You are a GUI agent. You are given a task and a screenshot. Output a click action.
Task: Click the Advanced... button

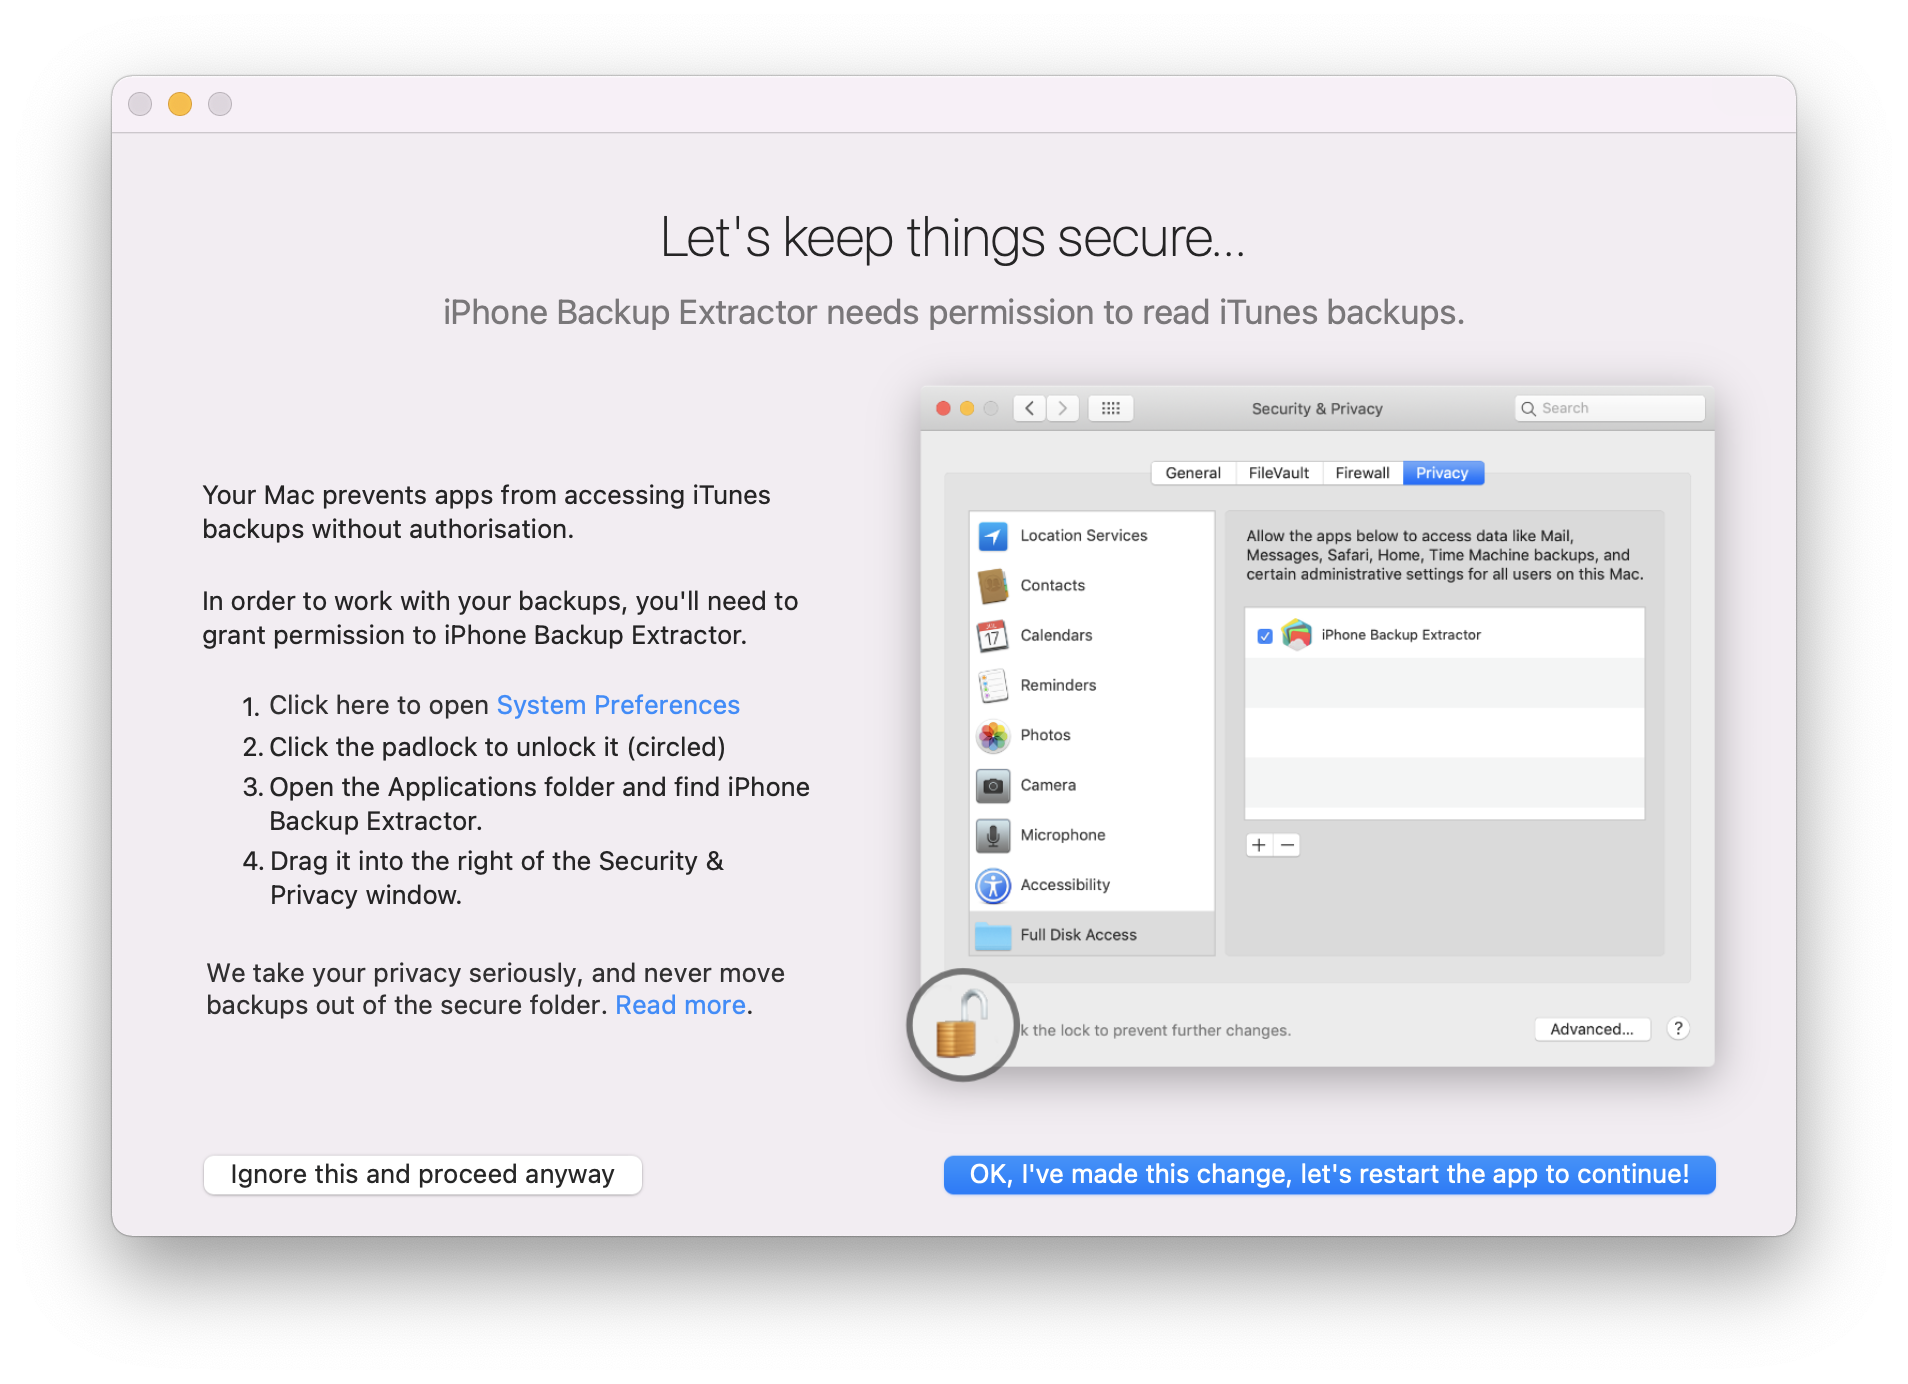click(1592, 1029)
